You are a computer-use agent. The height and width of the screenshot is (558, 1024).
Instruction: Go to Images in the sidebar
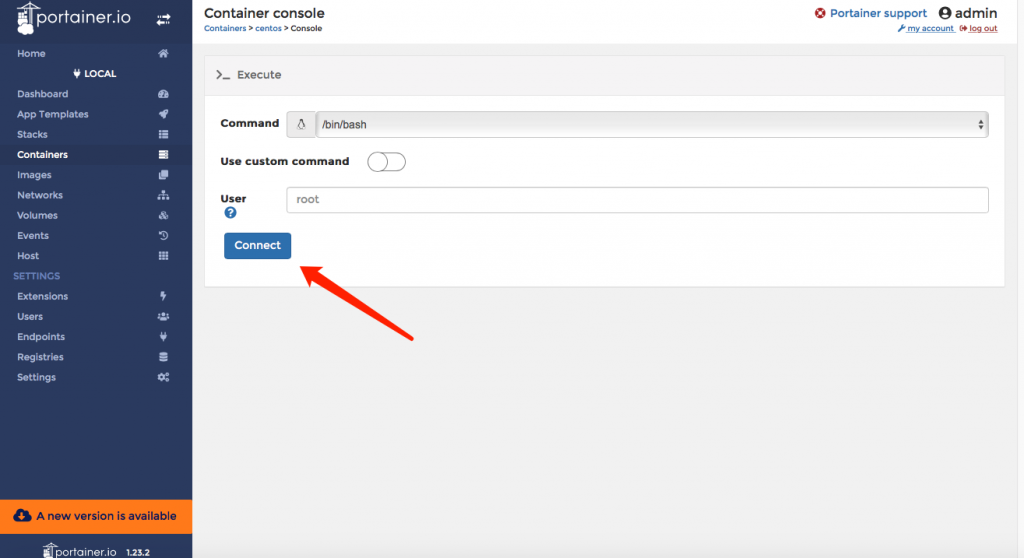(34, 175)
